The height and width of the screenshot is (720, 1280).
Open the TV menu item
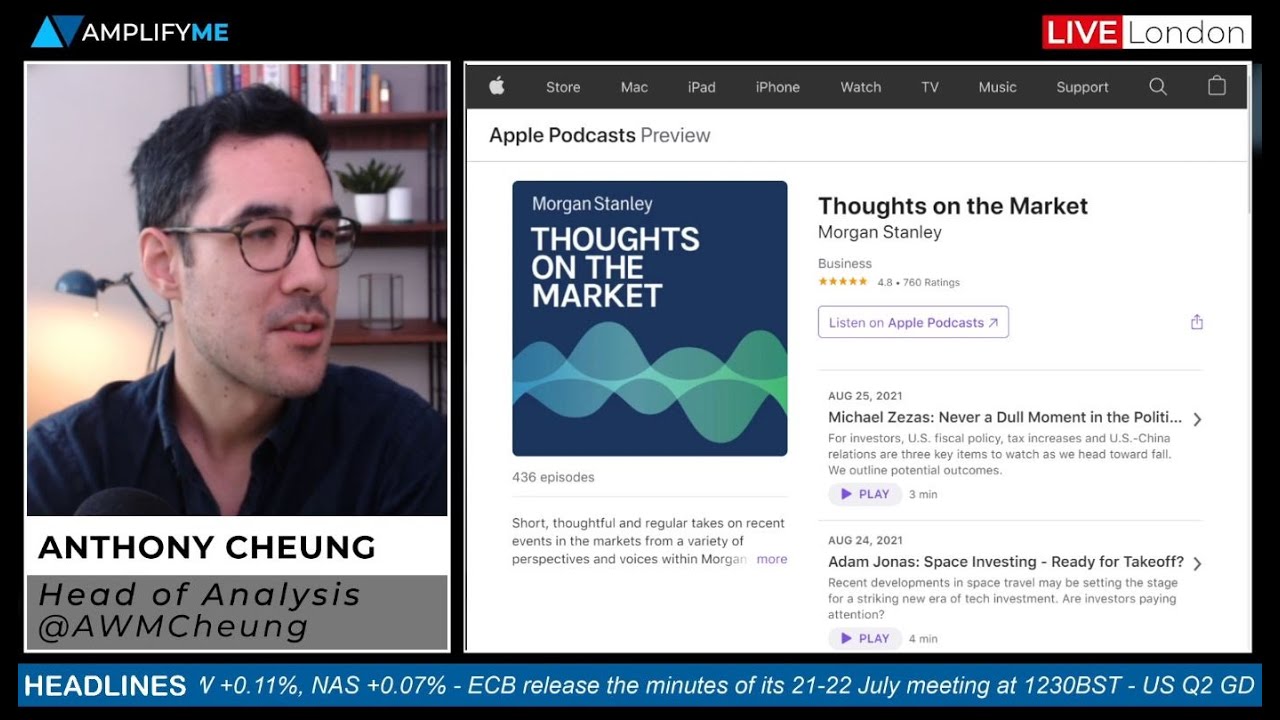pyautogui.click(x=930, y=87)
